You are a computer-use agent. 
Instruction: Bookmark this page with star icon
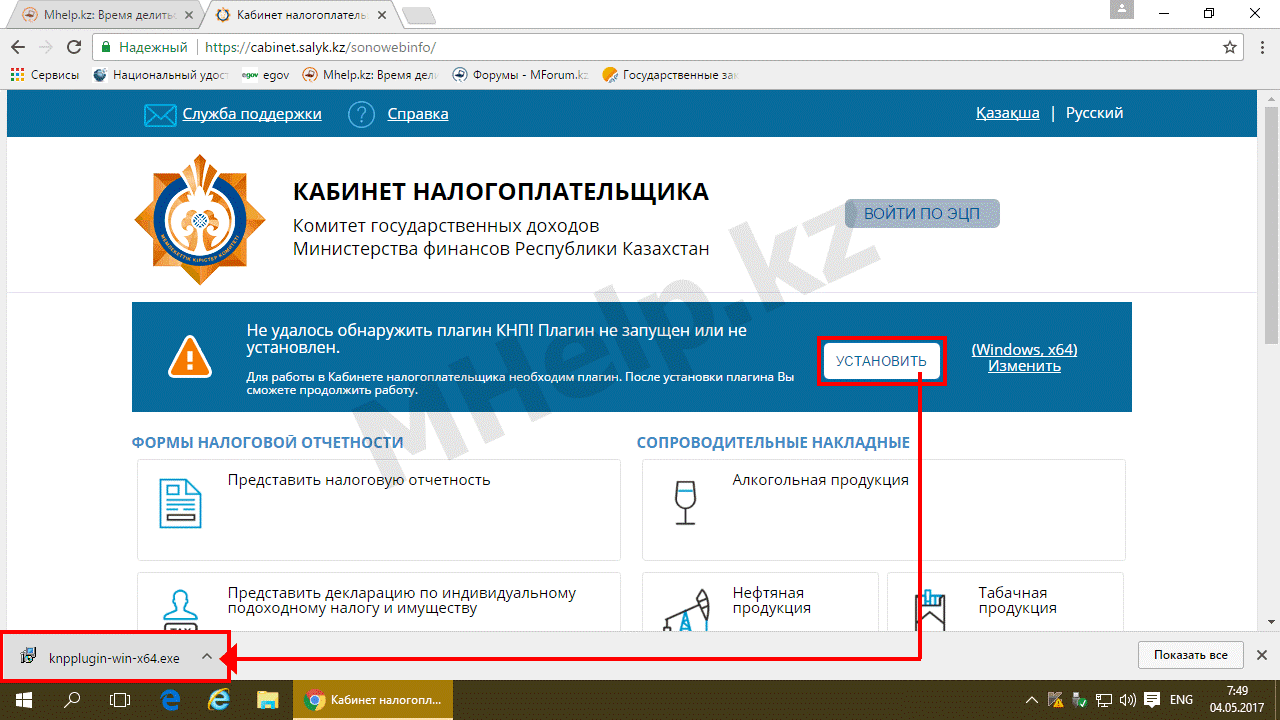tap(1230, 47)
